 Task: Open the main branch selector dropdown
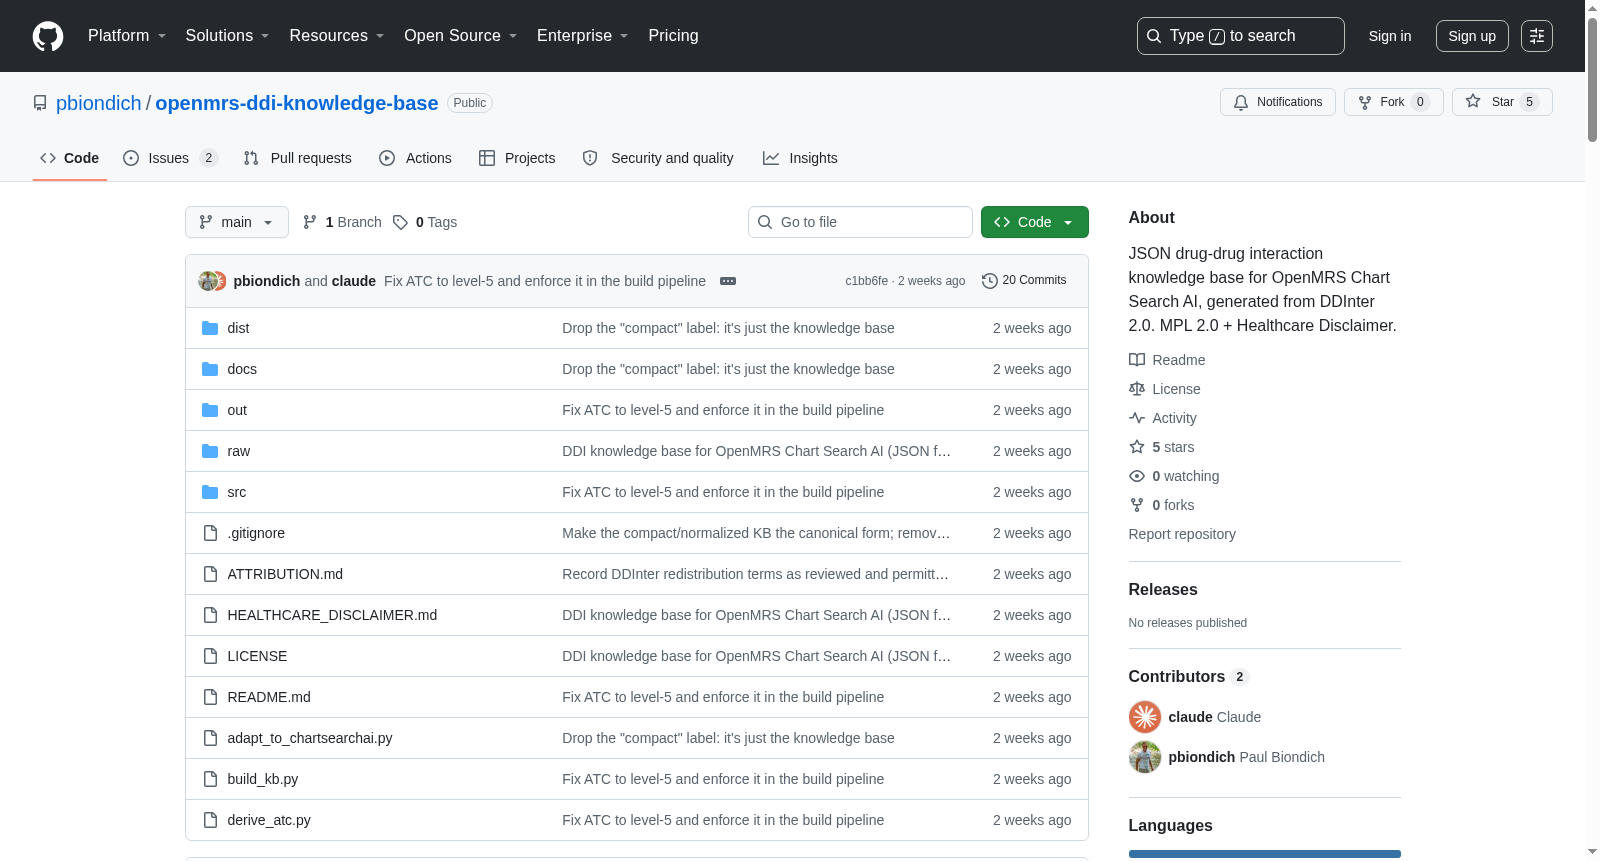237,222
